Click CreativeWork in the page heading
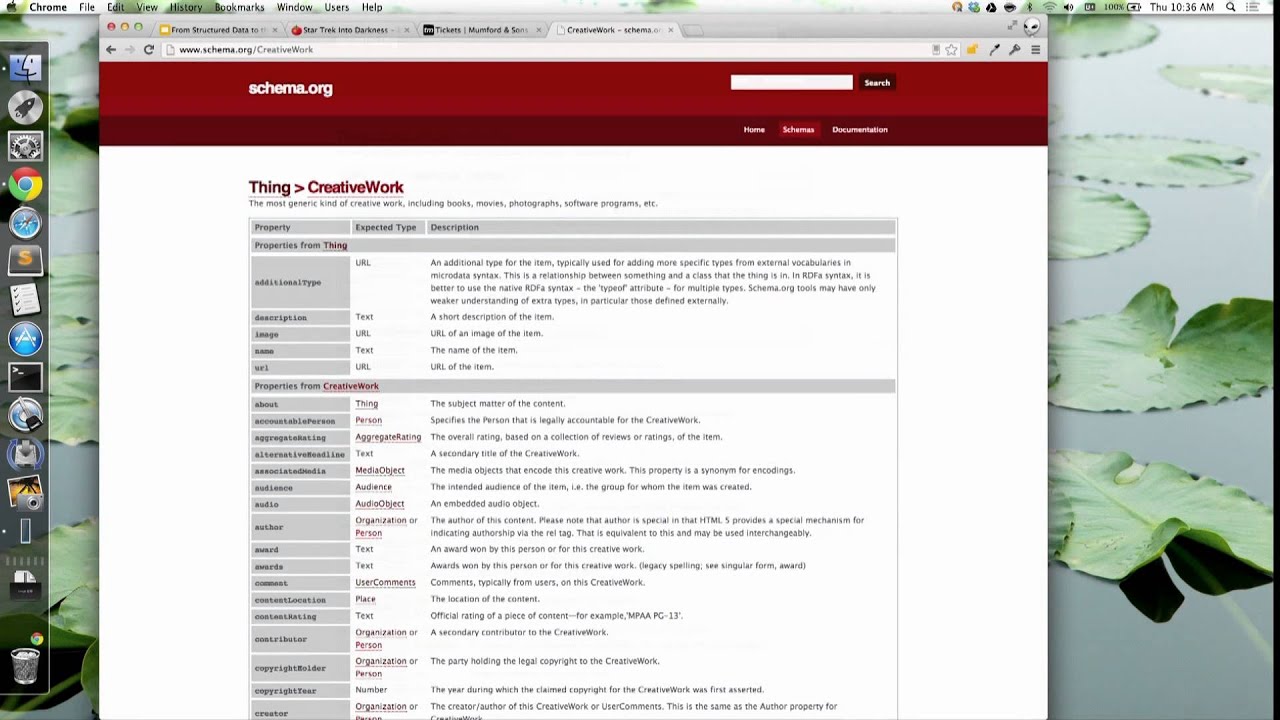Screen dimensions: 1280x720 (355, 187)
